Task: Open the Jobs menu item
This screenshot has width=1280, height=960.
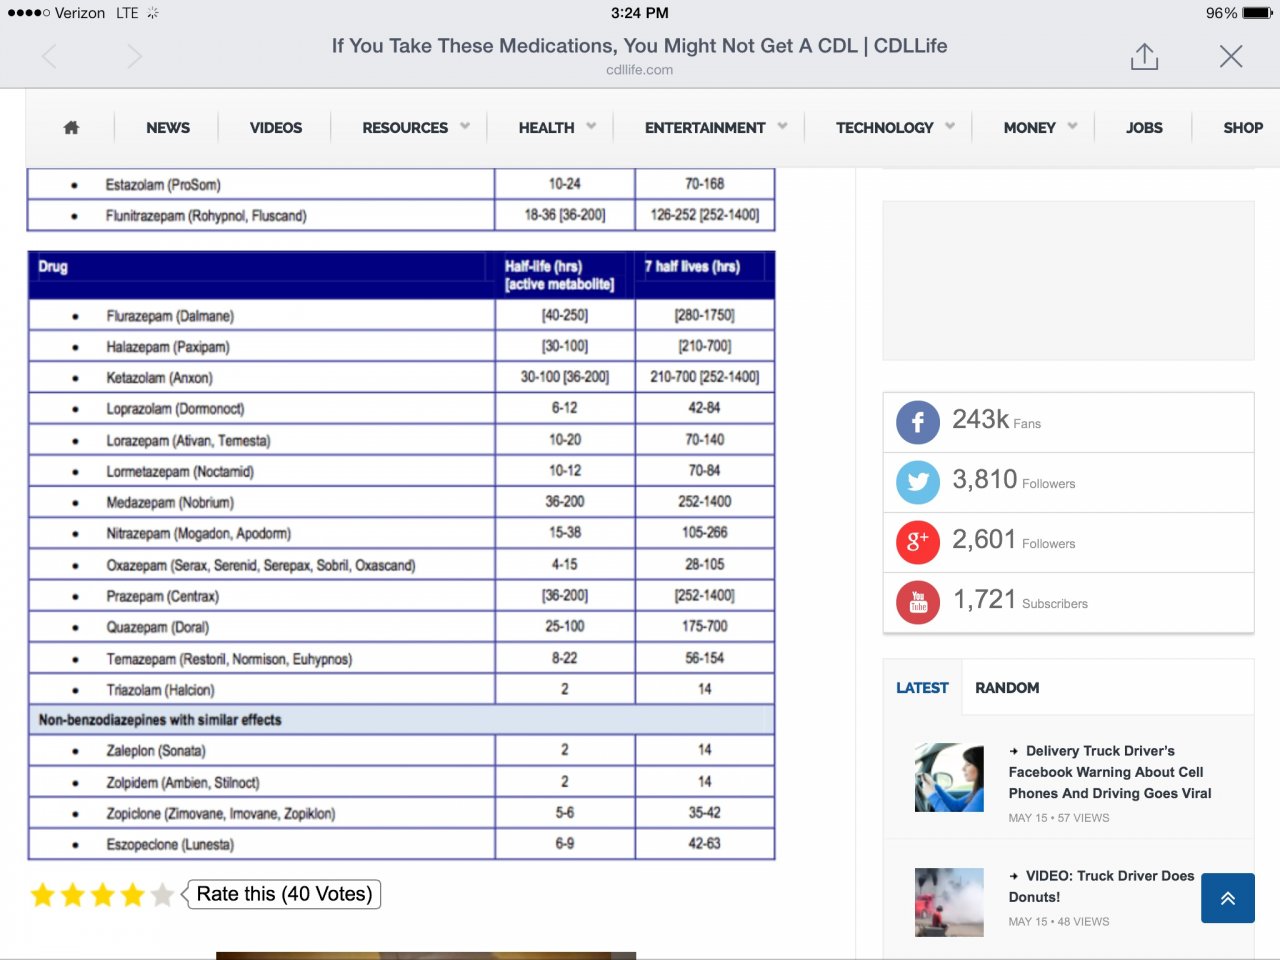Action: [x=1144, y=128]
